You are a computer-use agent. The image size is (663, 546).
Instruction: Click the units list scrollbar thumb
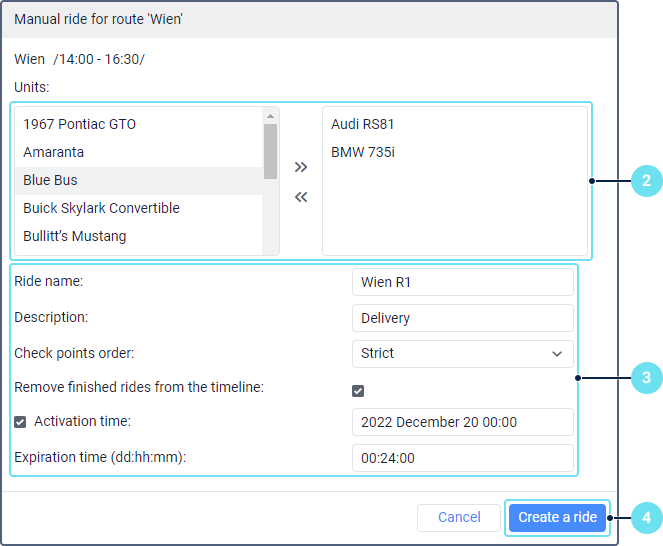click(x=271, y=151)
